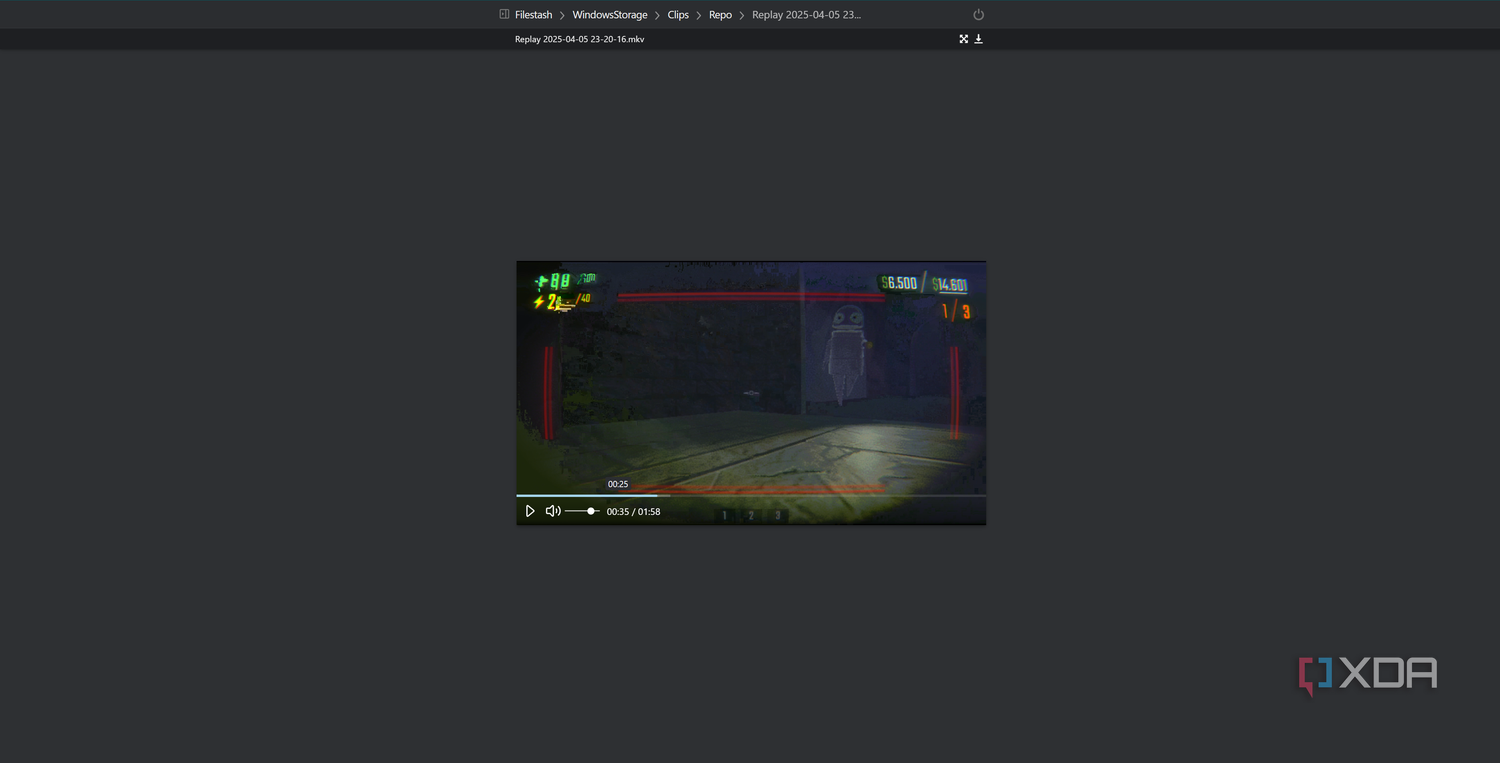
Task: Navigate to the Clips breadcrumb folder
Action: click(678, 15)
